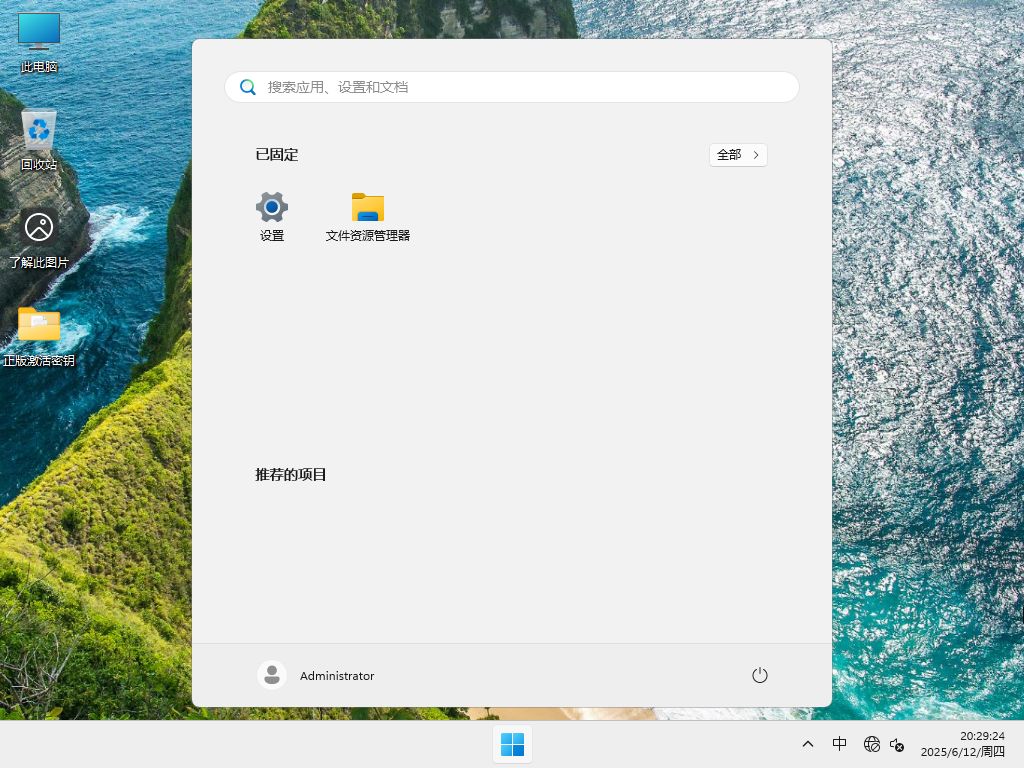Screen dimensions: 1024x768
Task: Open the 正版激活密钥 folder
Action: (x=38, y=332)
